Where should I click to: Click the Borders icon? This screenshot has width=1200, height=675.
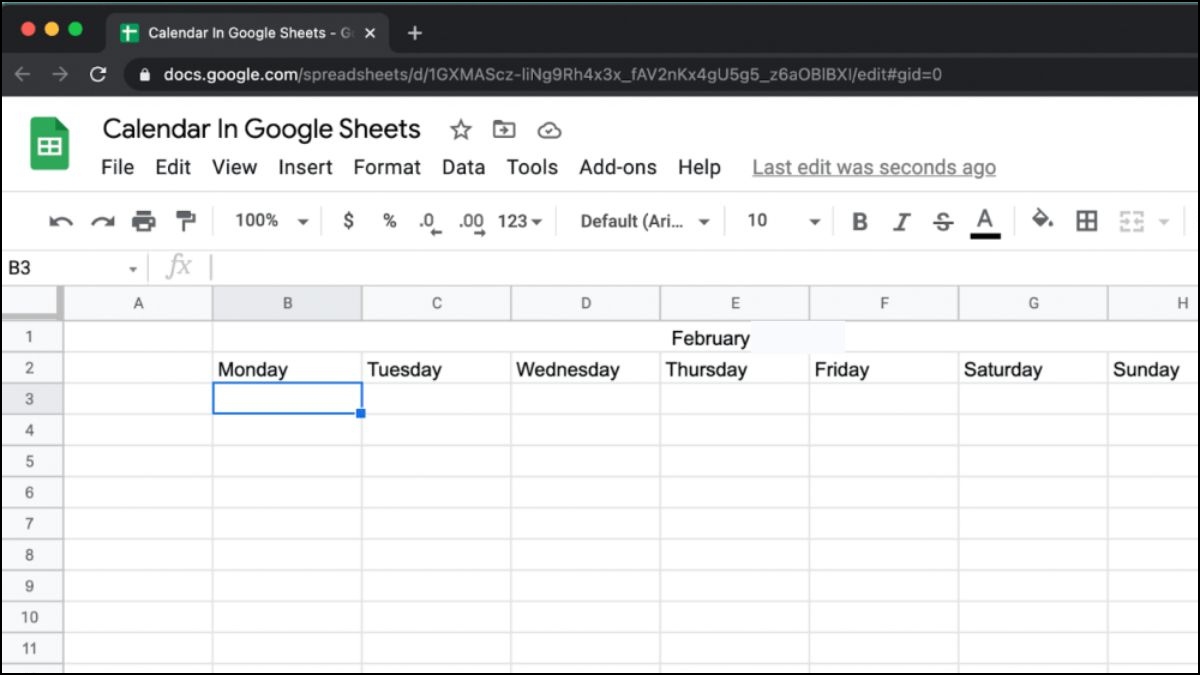point(1087,221)
